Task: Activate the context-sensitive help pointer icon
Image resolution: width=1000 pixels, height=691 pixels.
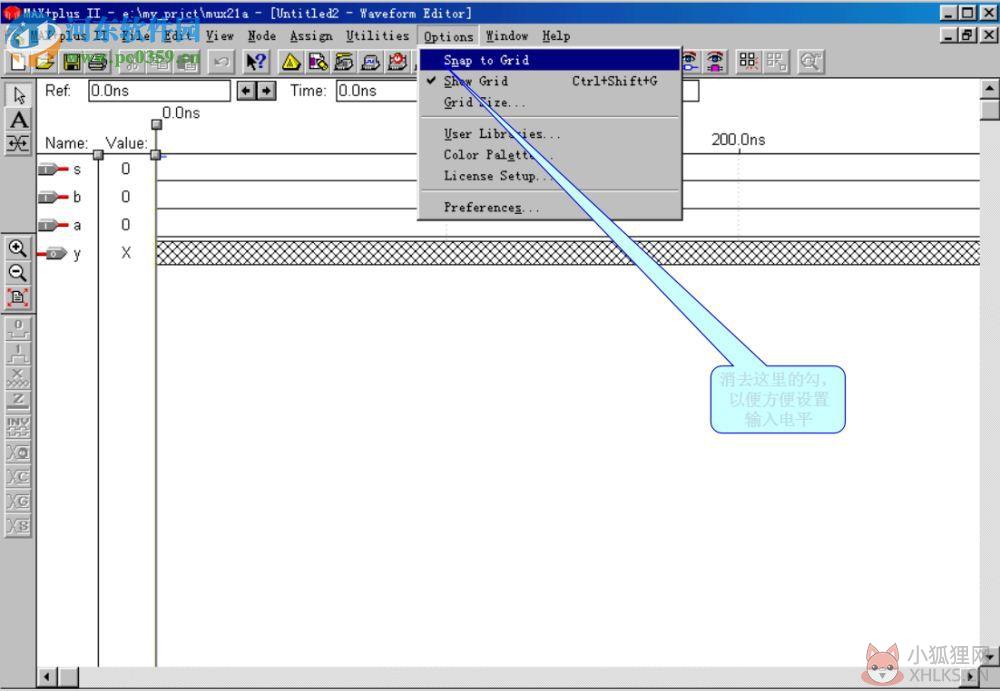Action: [x=256, y=62]
